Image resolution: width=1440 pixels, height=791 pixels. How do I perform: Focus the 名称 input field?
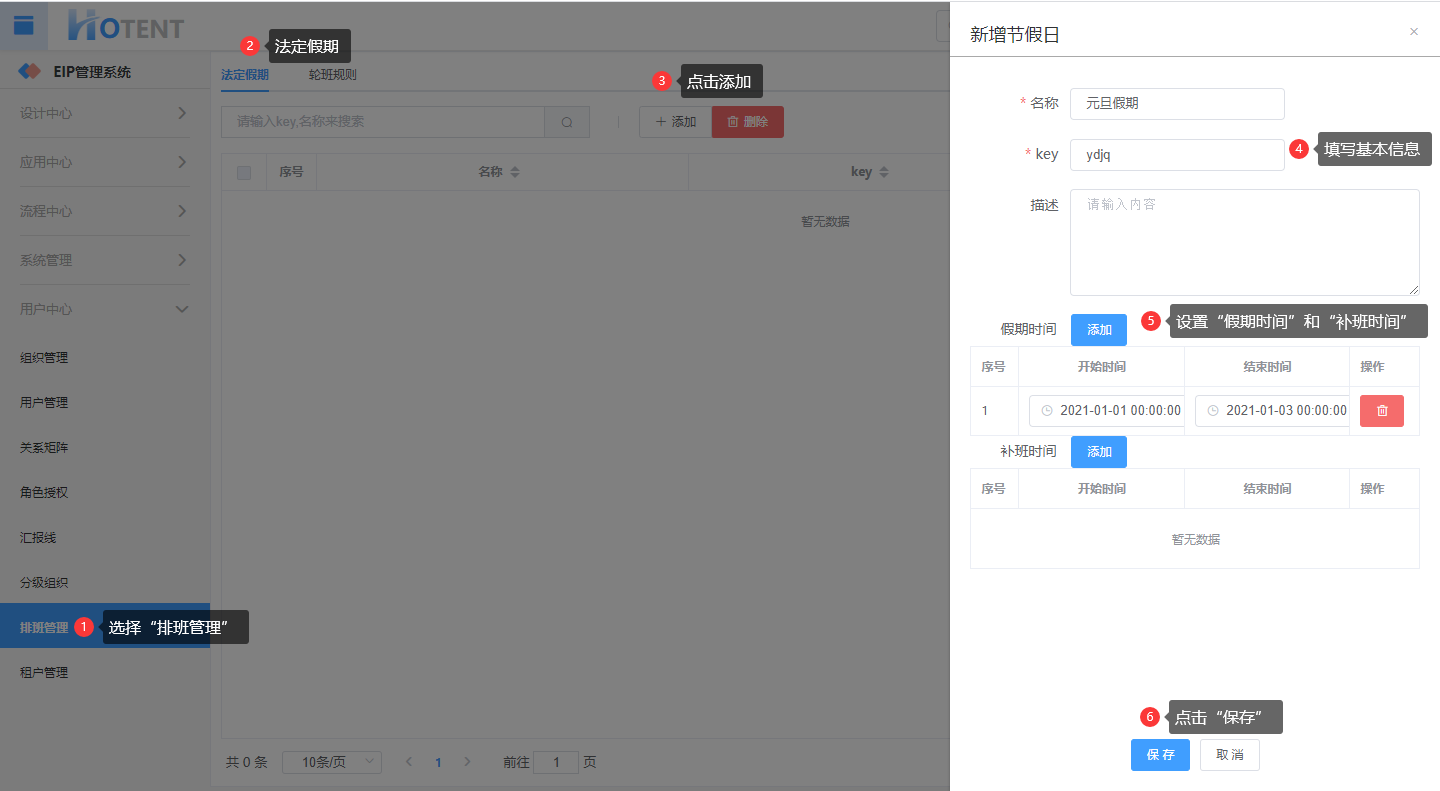pyautogui.click(x=1177, y=103)
